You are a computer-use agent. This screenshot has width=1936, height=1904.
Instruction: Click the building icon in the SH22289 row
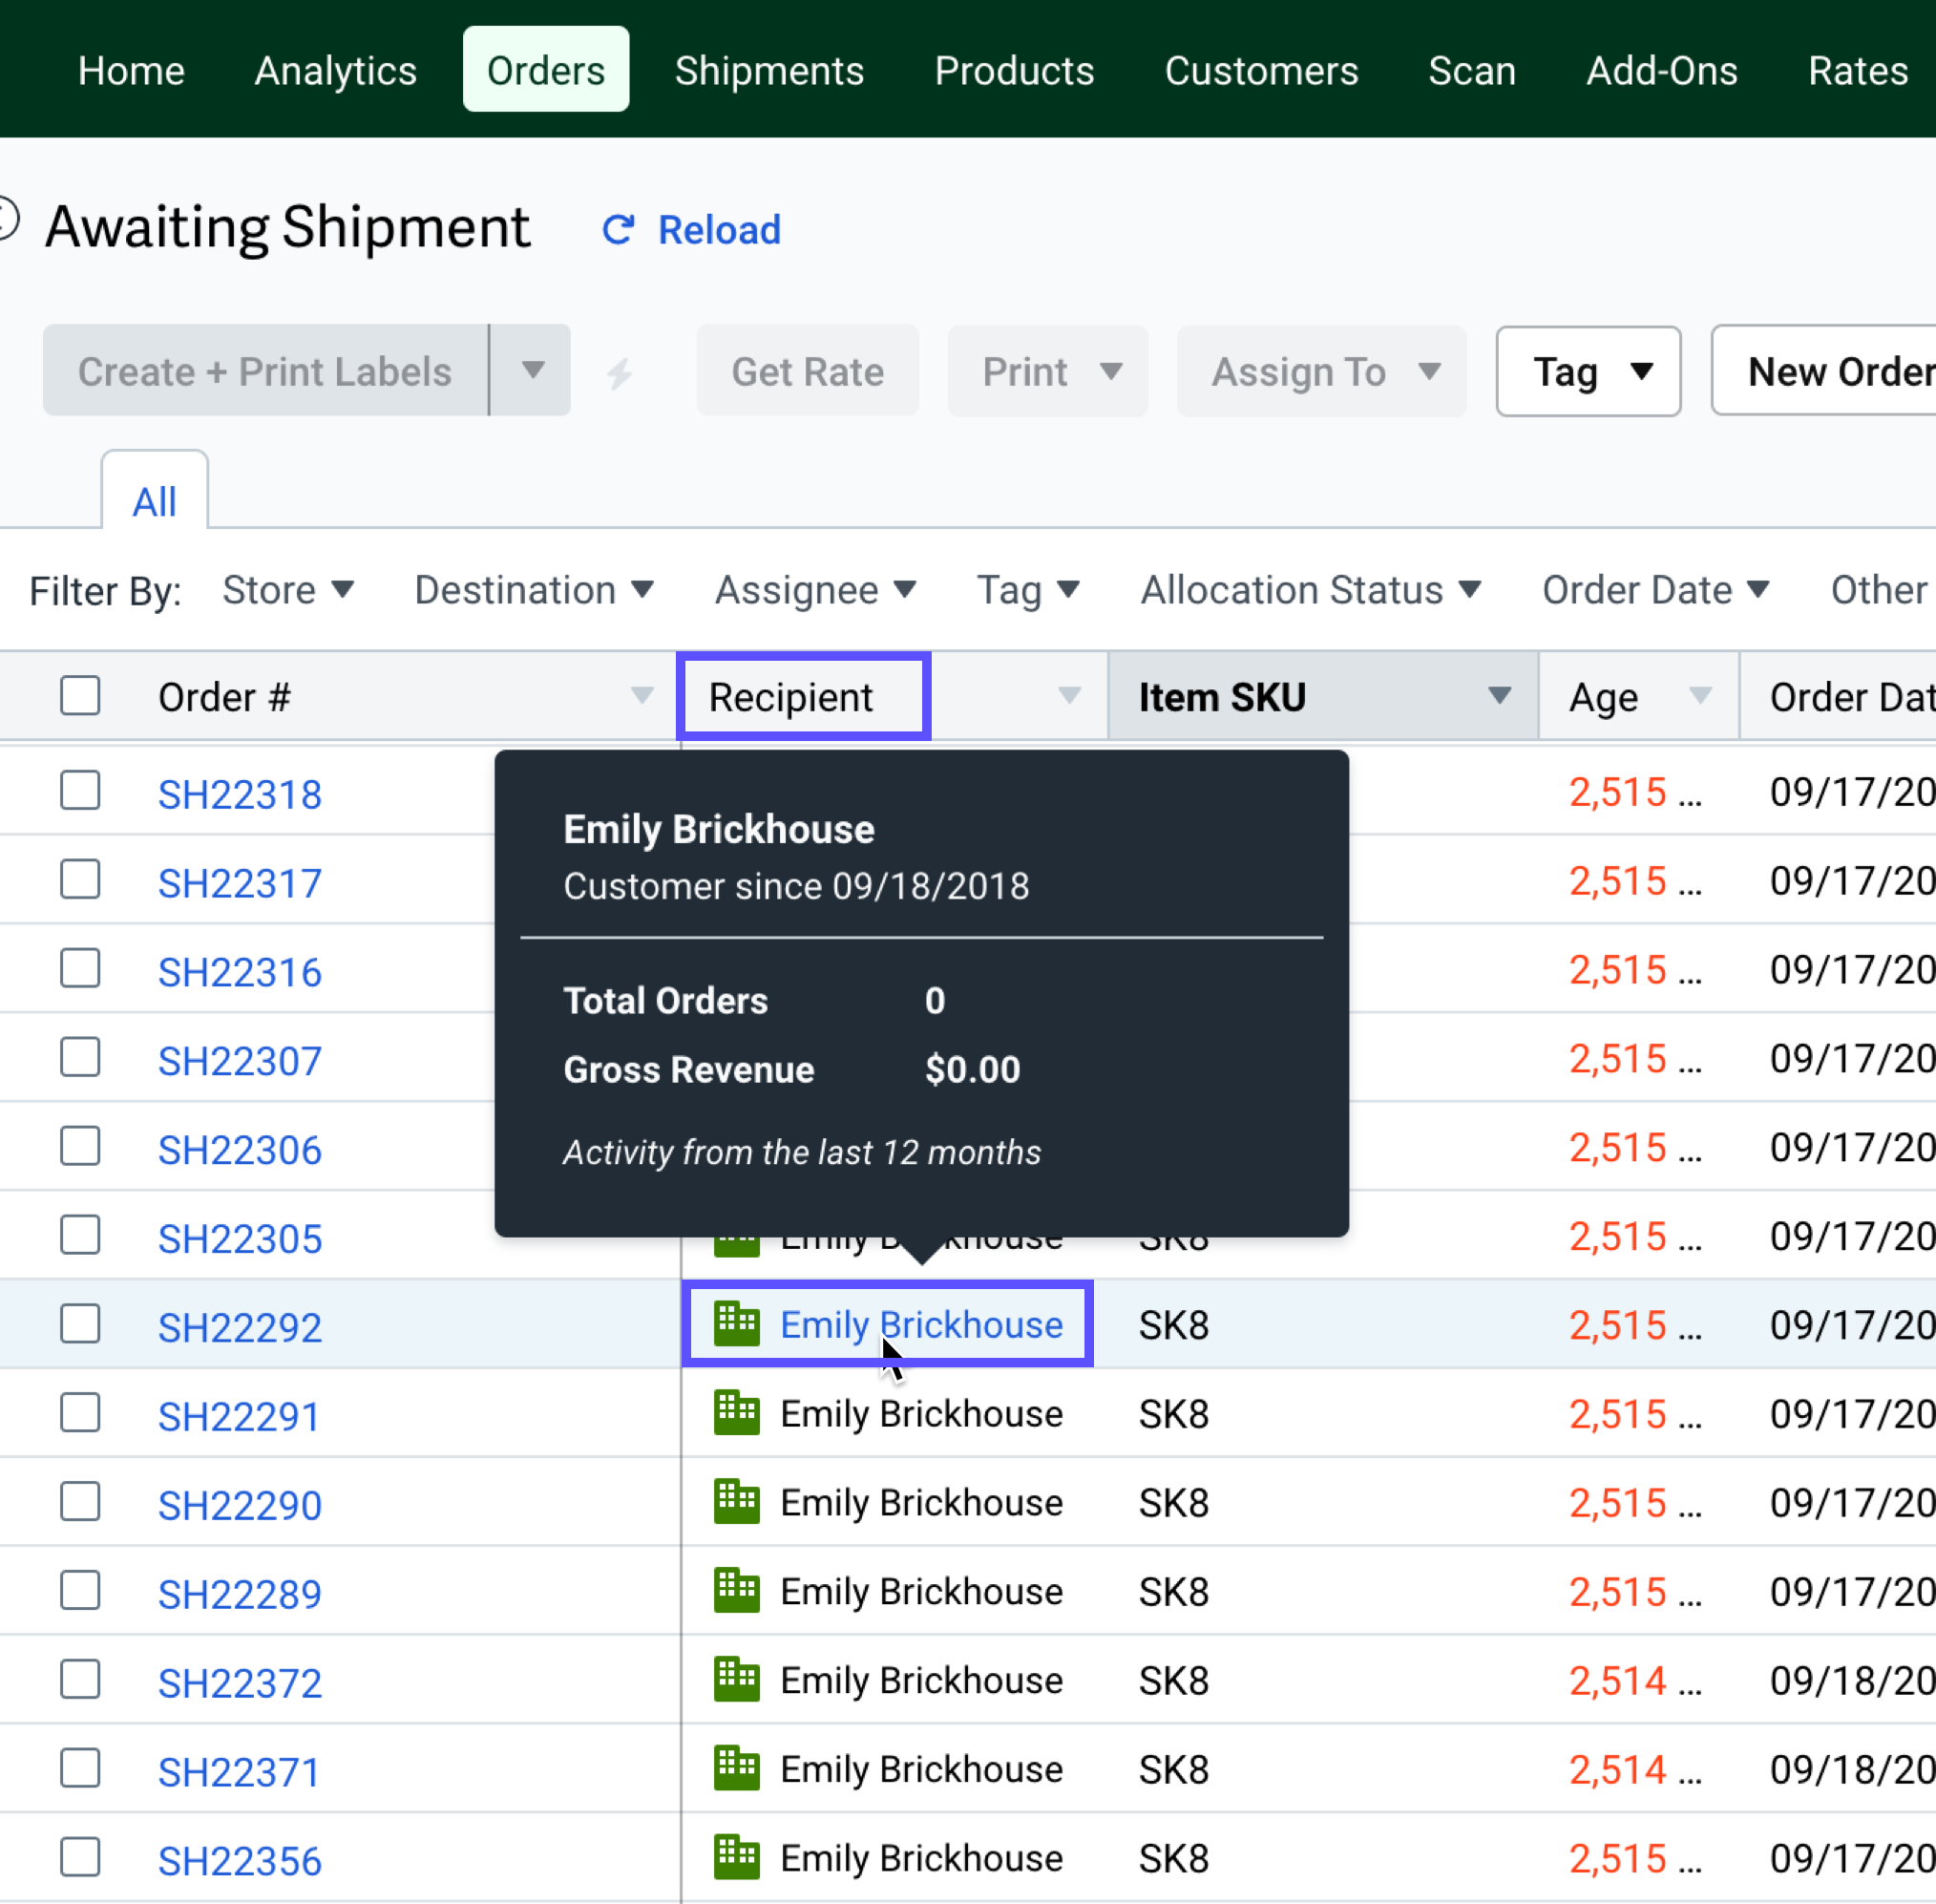737,1591
